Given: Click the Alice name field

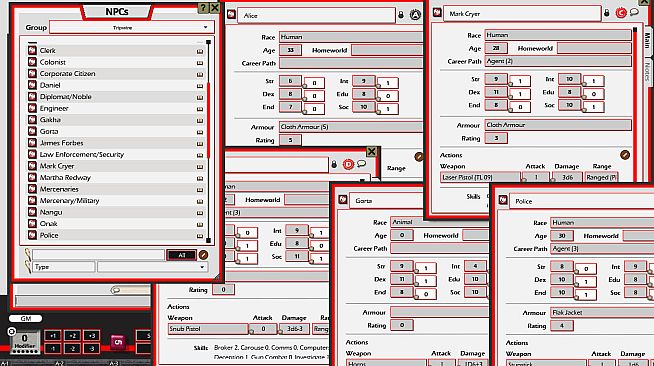Looking at the screenshot, I should click(x=316, y=15).
